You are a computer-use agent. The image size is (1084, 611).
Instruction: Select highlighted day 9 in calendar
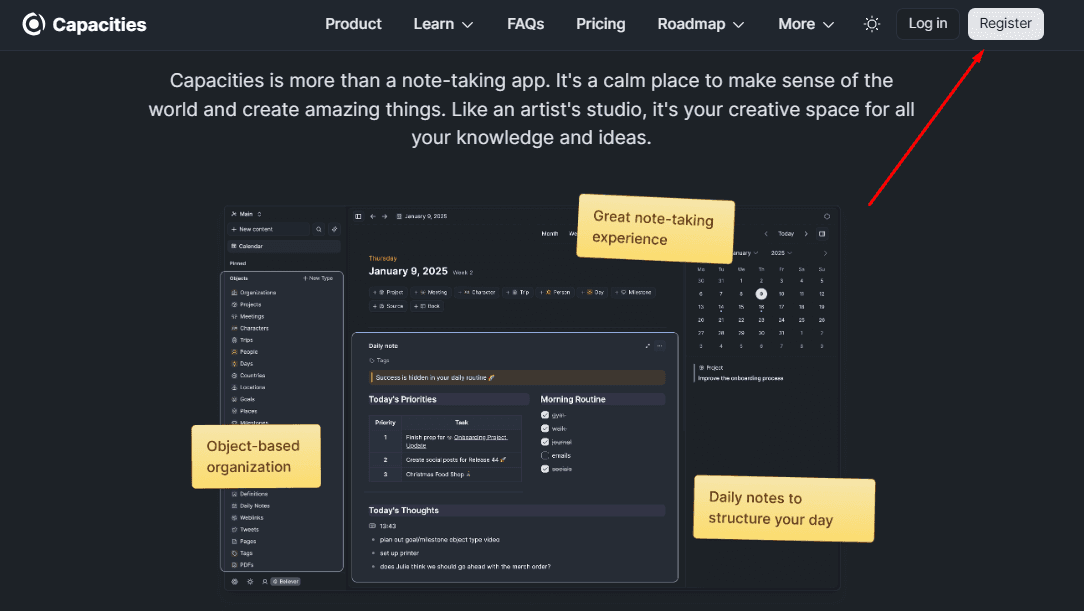(761, 294)
